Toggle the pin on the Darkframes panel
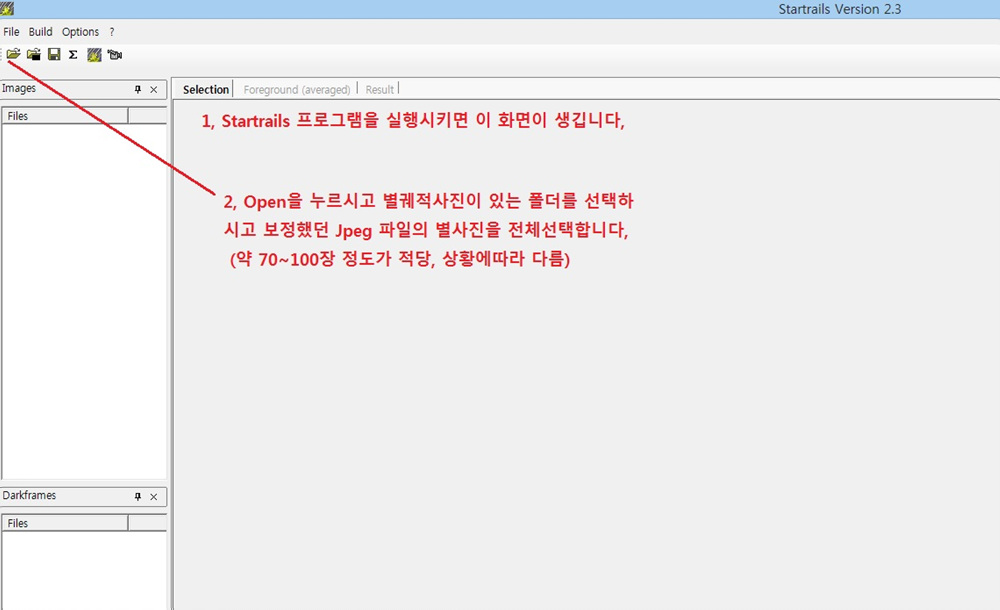The width and height of the screenshot is (1000, 610). point(138,496)
